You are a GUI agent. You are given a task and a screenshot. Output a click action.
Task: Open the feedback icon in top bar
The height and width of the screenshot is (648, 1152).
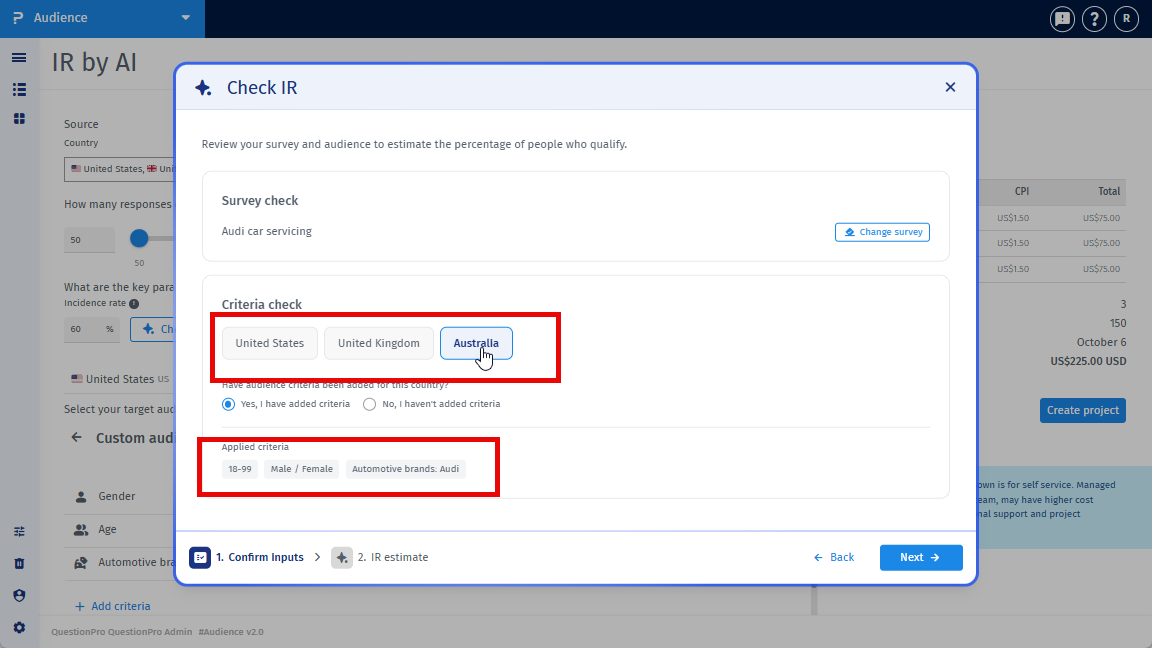[x=1062, y=19]
